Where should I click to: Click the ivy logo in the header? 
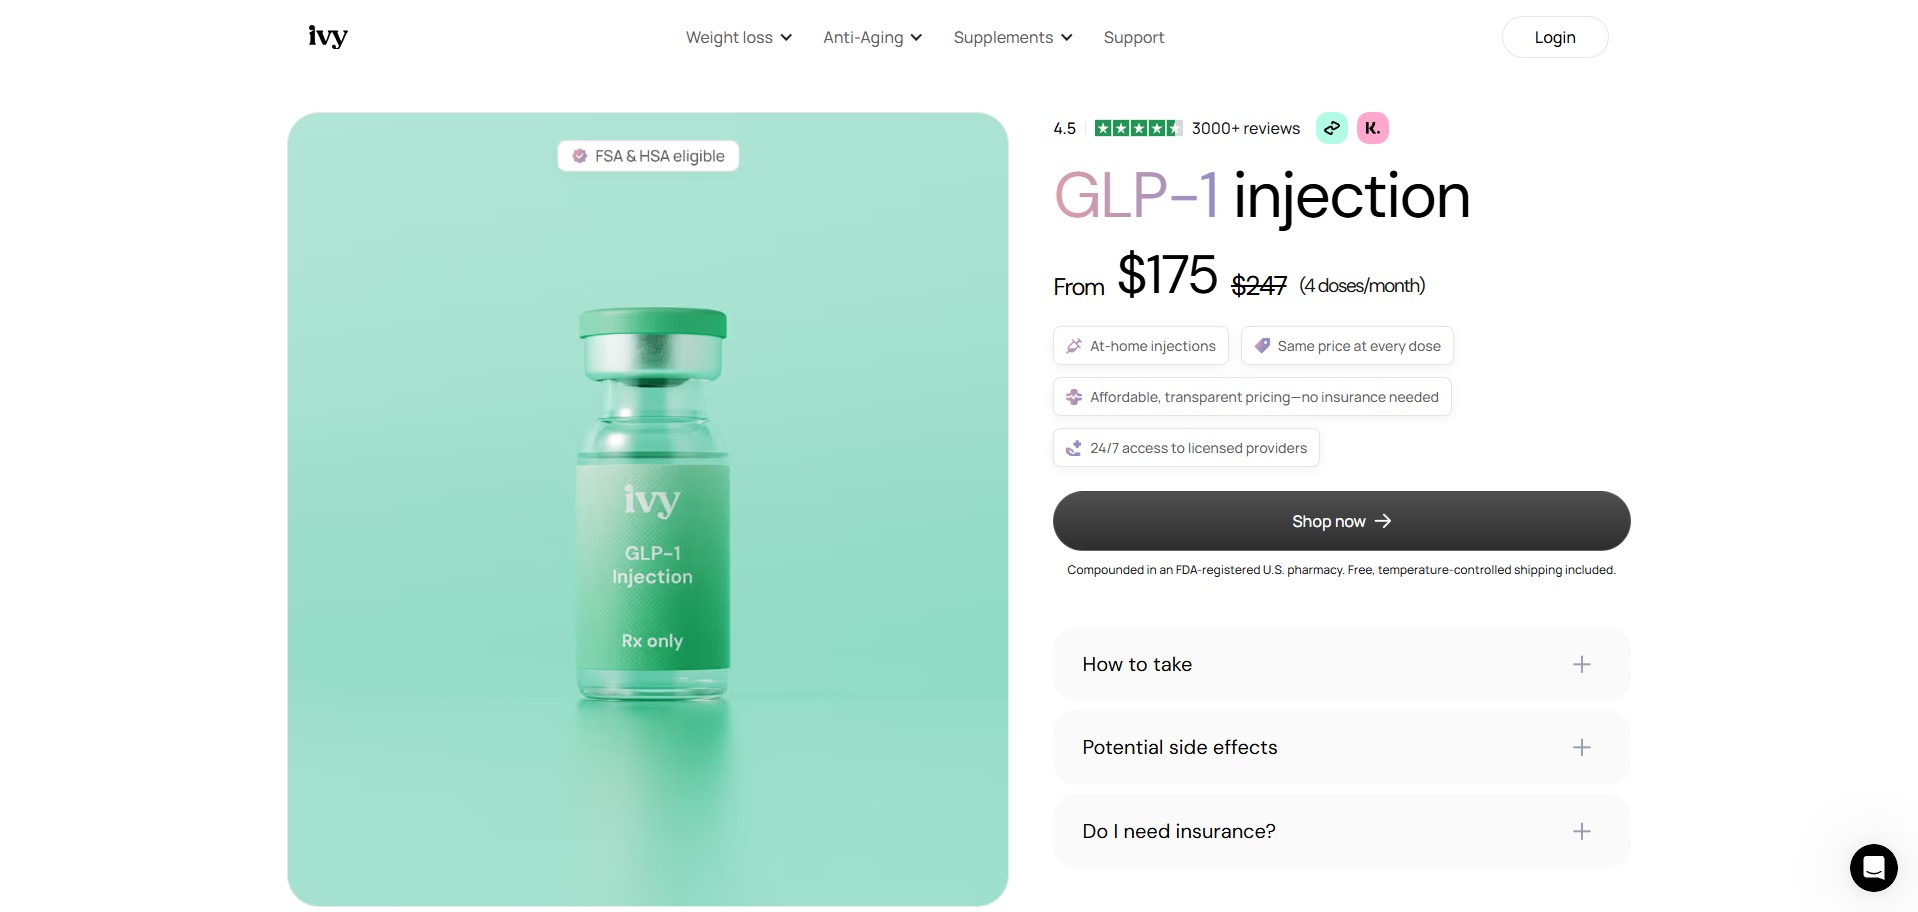[x=328, y=37]
